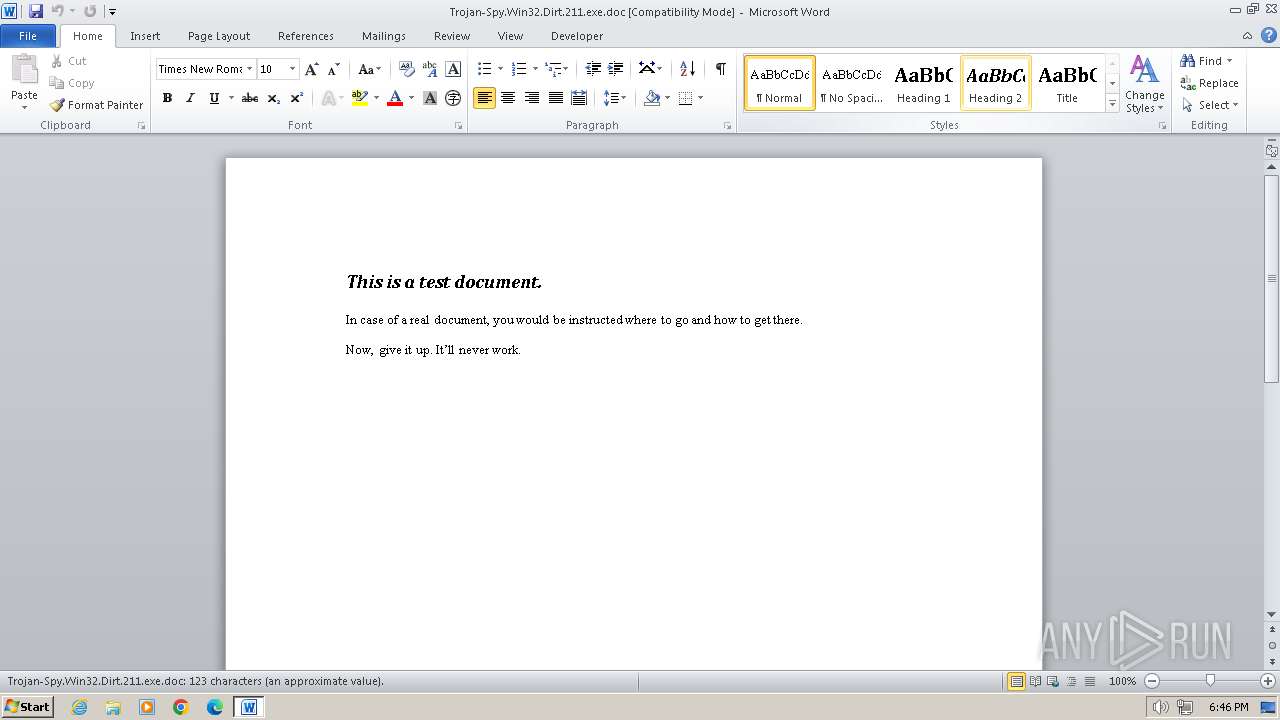Toggle Center alignment

tap(508, 98)
